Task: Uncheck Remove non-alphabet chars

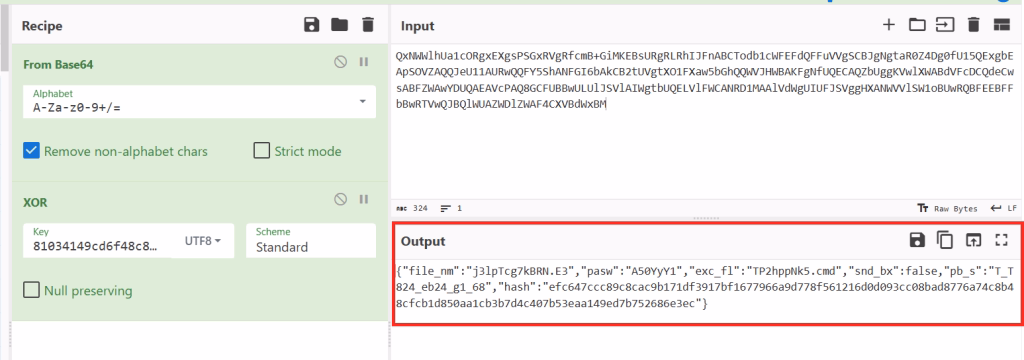Action: [x=31, y=151]
